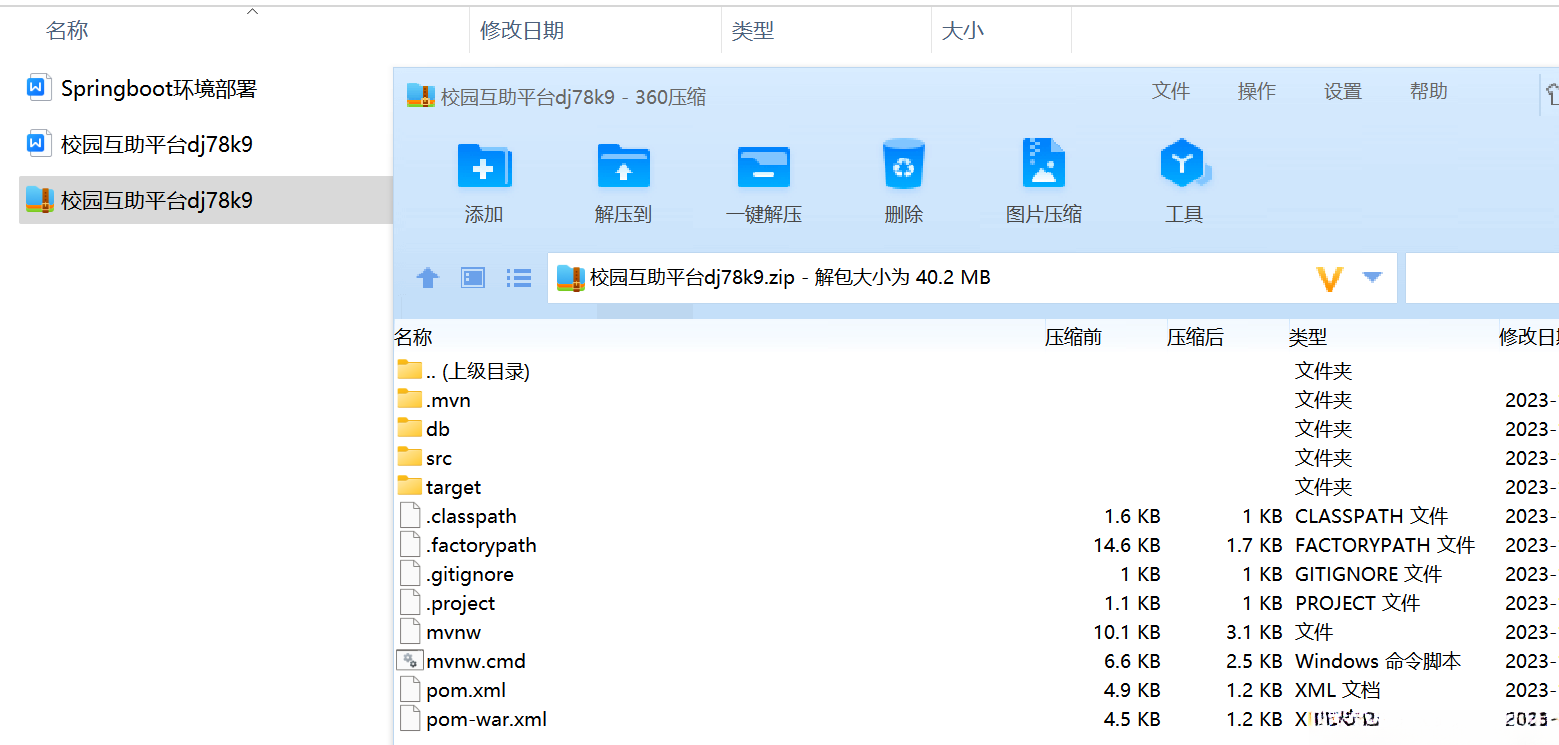Click the 360压缩 window title icon
The width and height of the screenshot is (1559, 745).
[x=420, y=96]
